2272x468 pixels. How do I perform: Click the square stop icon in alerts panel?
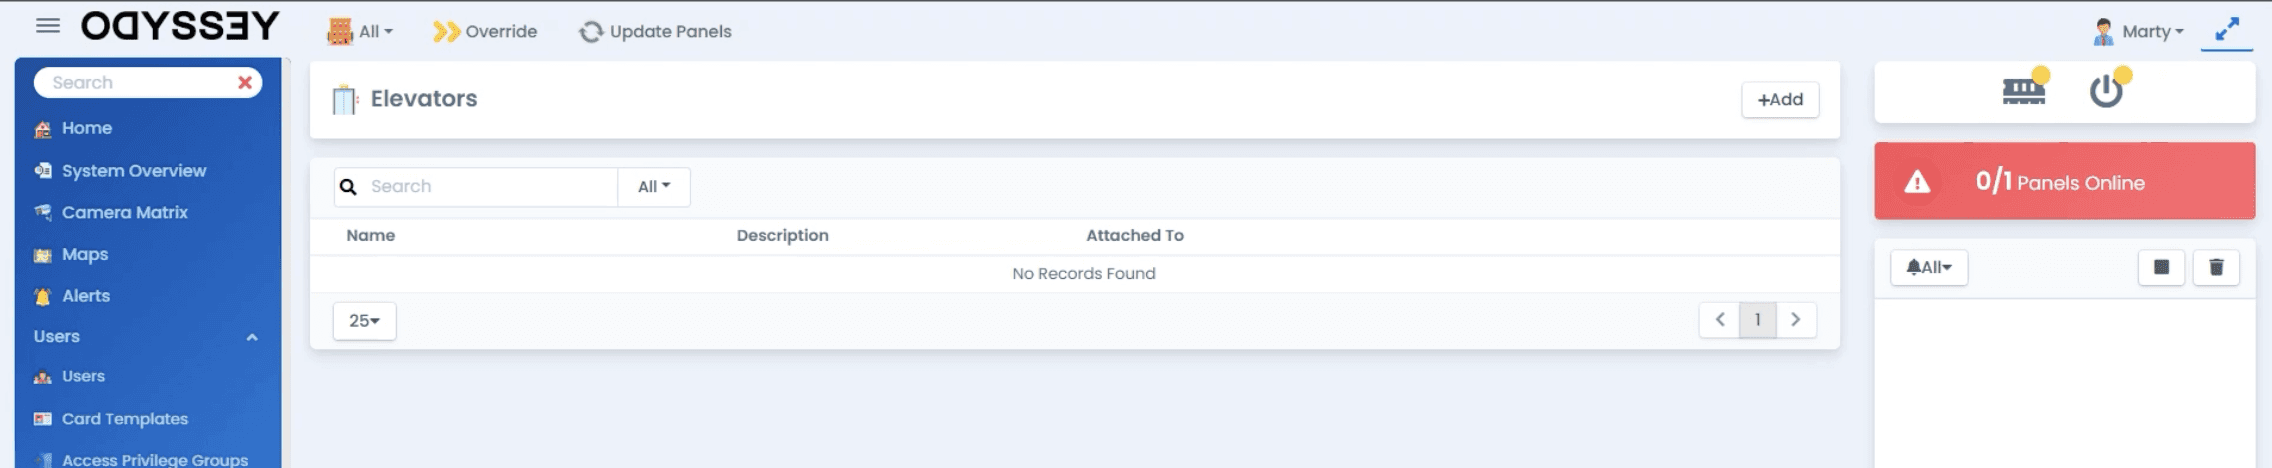pos(2161,267)
